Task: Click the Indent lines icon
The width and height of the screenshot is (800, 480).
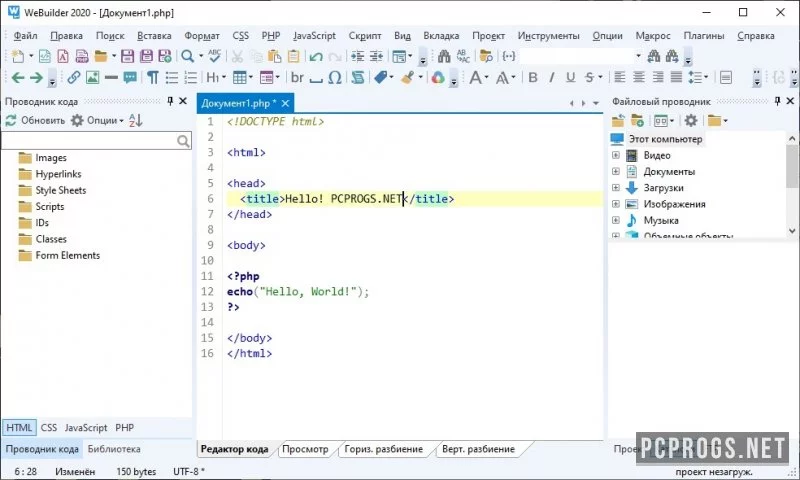Action: coord(358,56)
